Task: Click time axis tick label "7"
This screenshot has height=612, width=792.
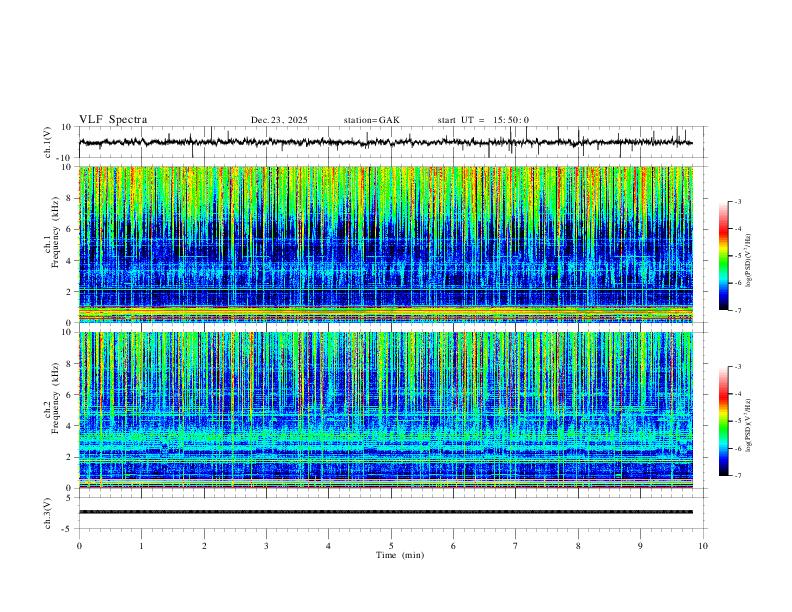Action: [x=516, y=546]
